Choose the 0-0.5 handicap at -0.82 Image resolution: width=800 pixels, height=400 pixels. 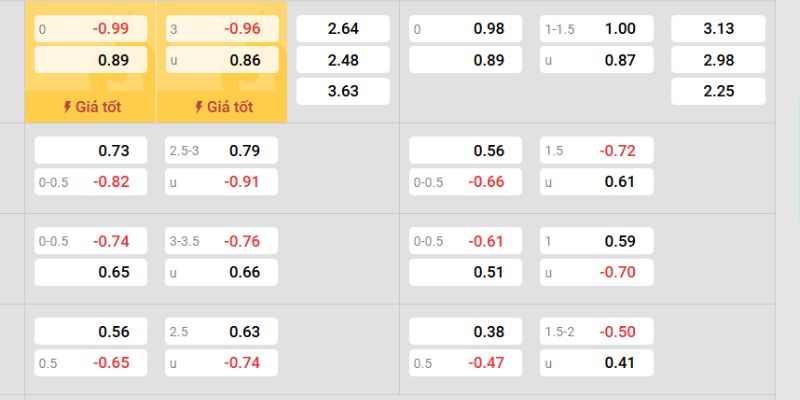pyautogui.click(x=90, y=182)
